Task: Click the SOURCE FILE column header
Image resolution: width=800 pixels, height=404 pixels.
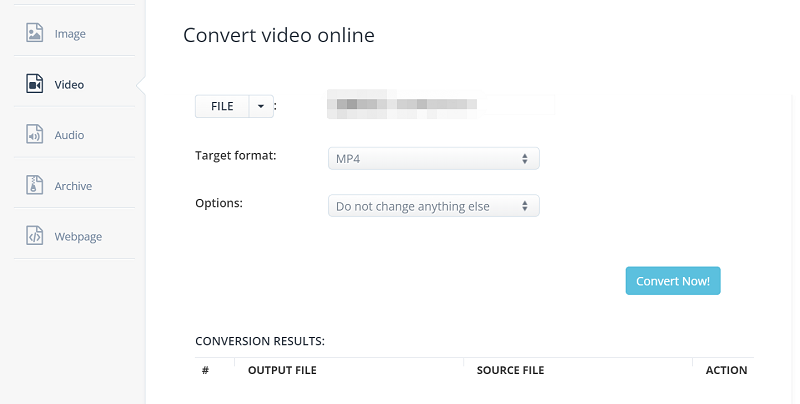Action: (x=510, y=370)
